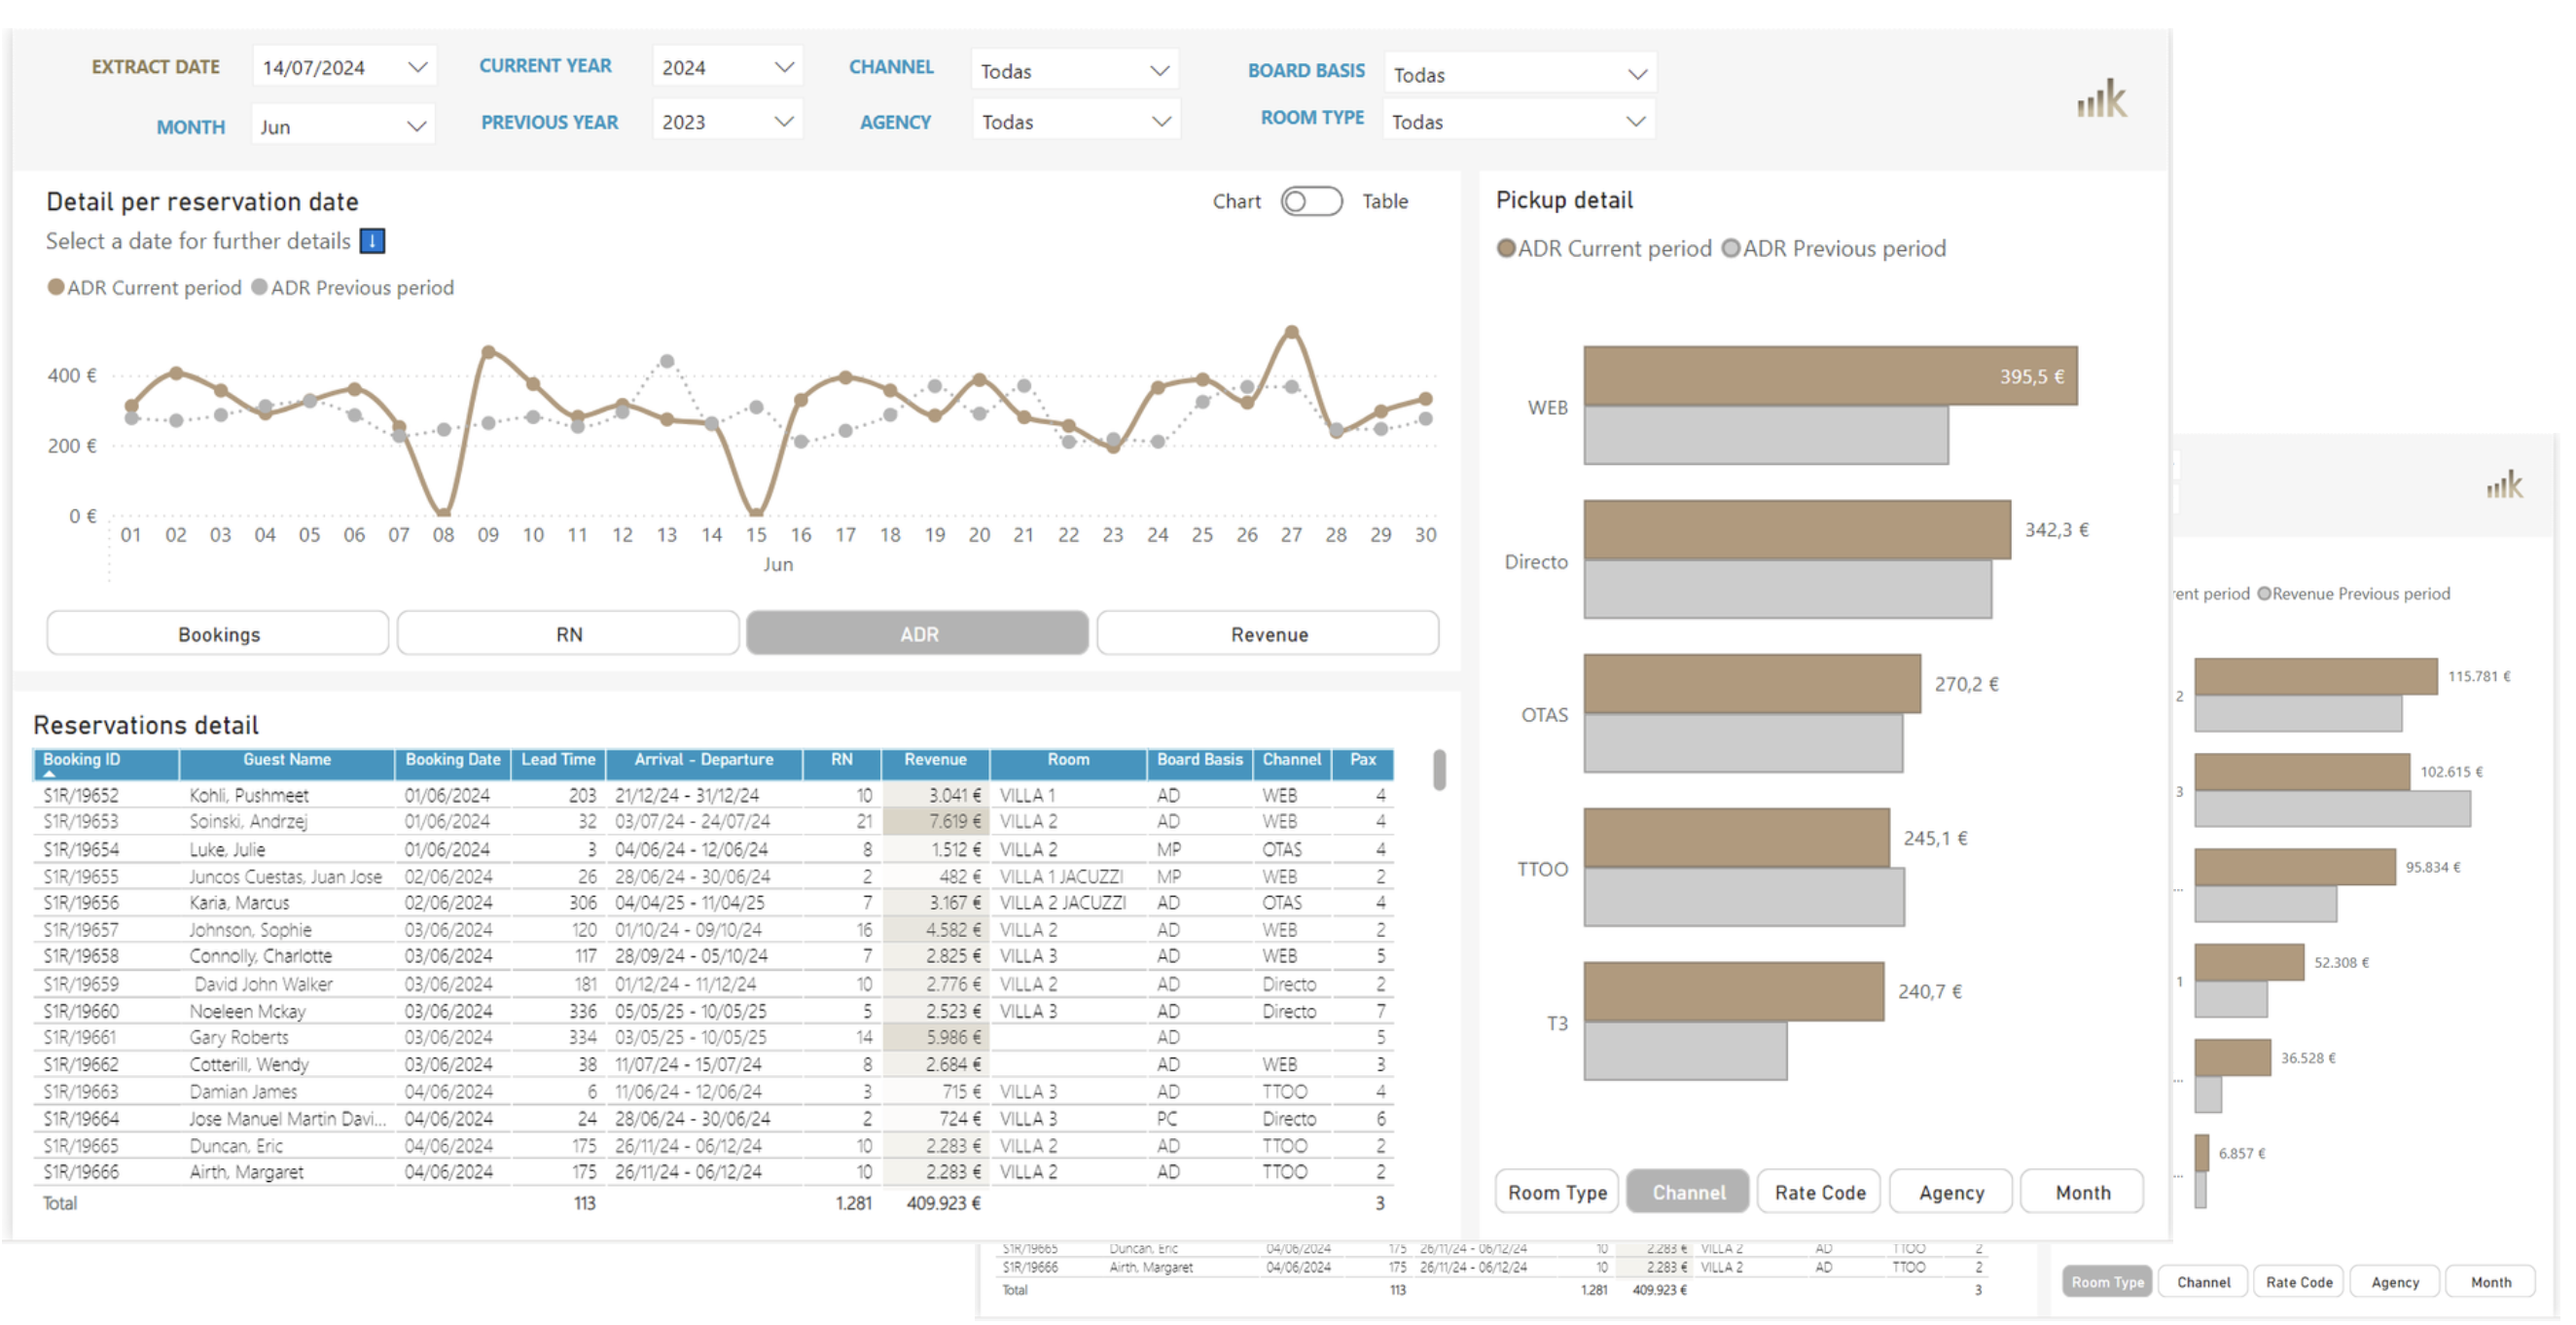Select guest 'David John Walker' row

tap(713, 984)
